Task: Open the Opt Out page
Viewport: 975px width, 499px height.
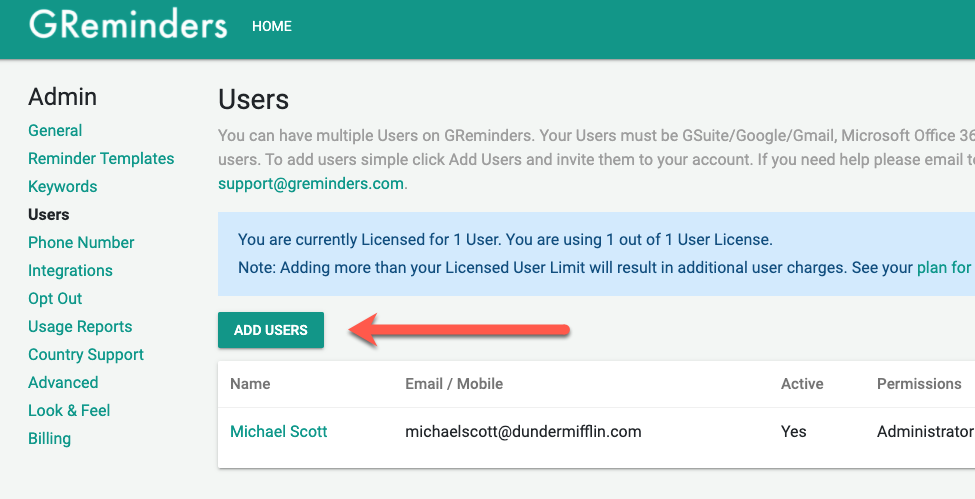Action: tap(55, 299)
